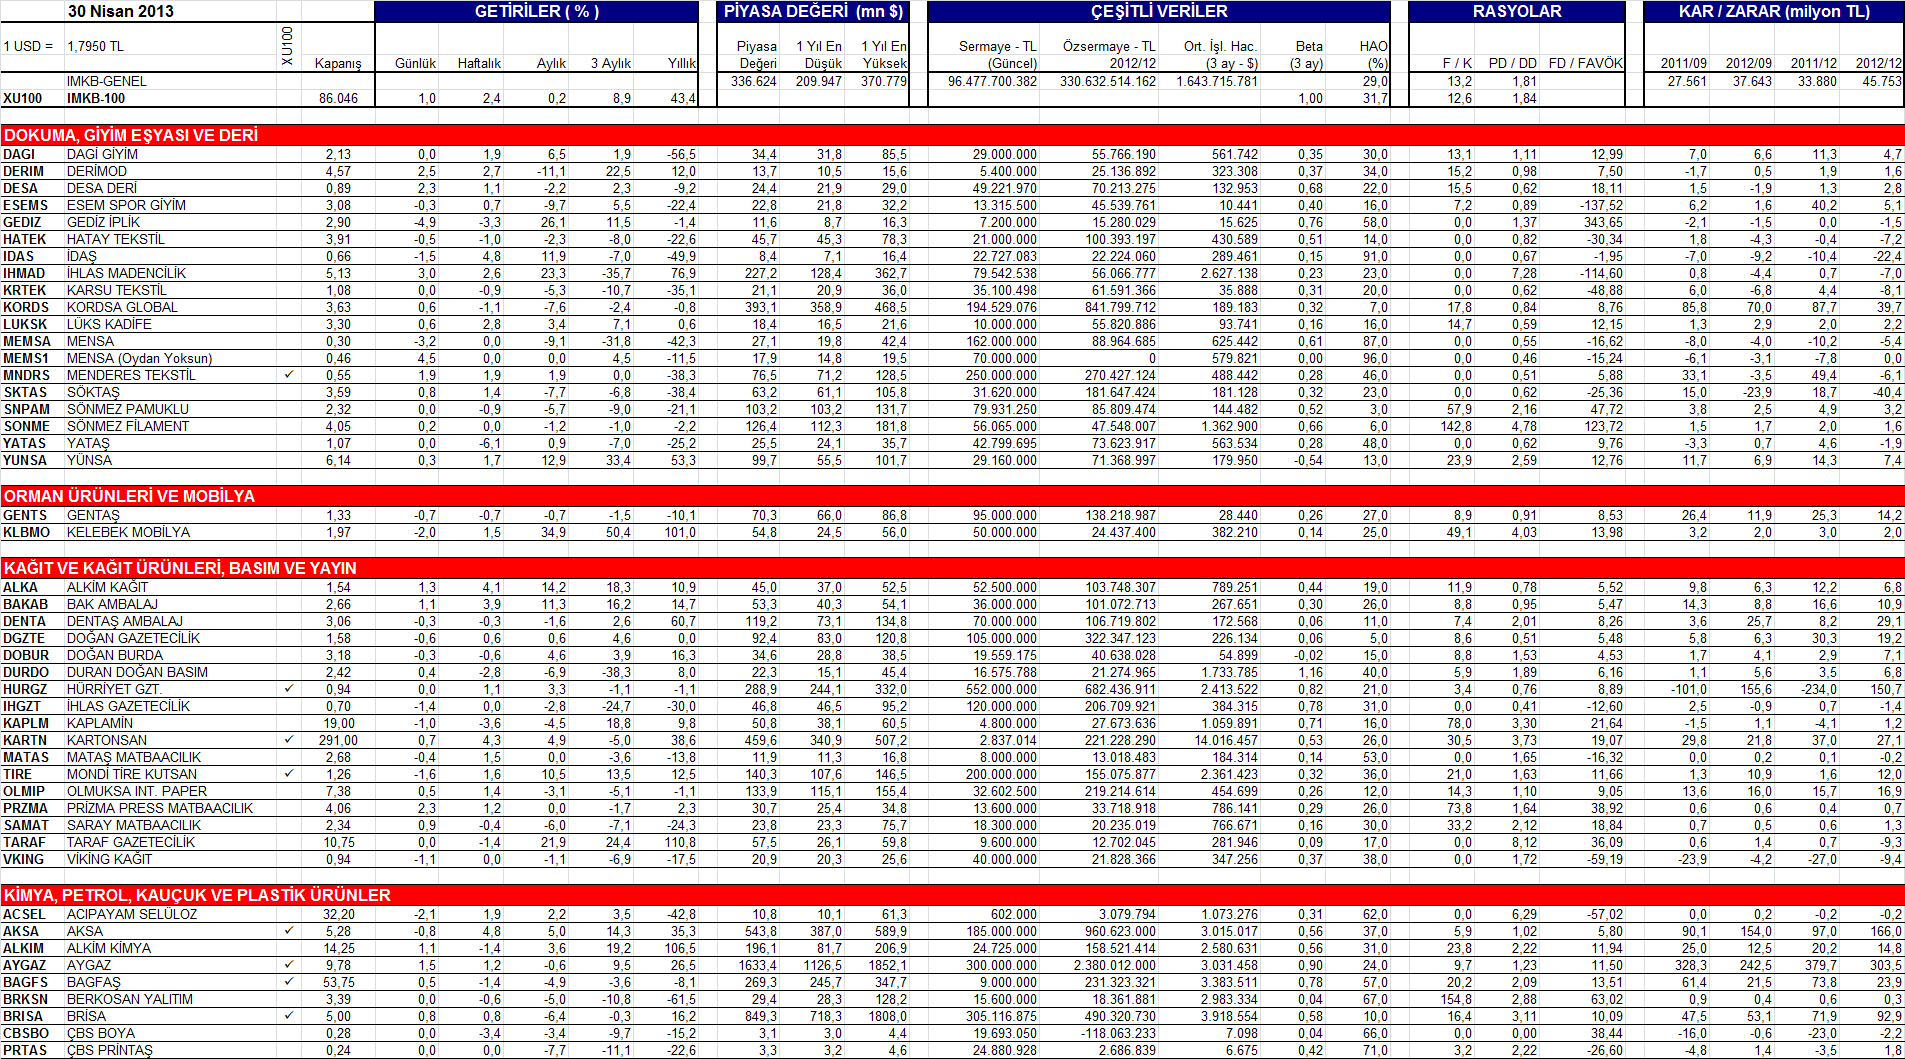Image resolution: width=1905 pixels, height=1059 pixels.
Task: Select the BERKOSAN YALITIM company name
Action: (130, 999)
